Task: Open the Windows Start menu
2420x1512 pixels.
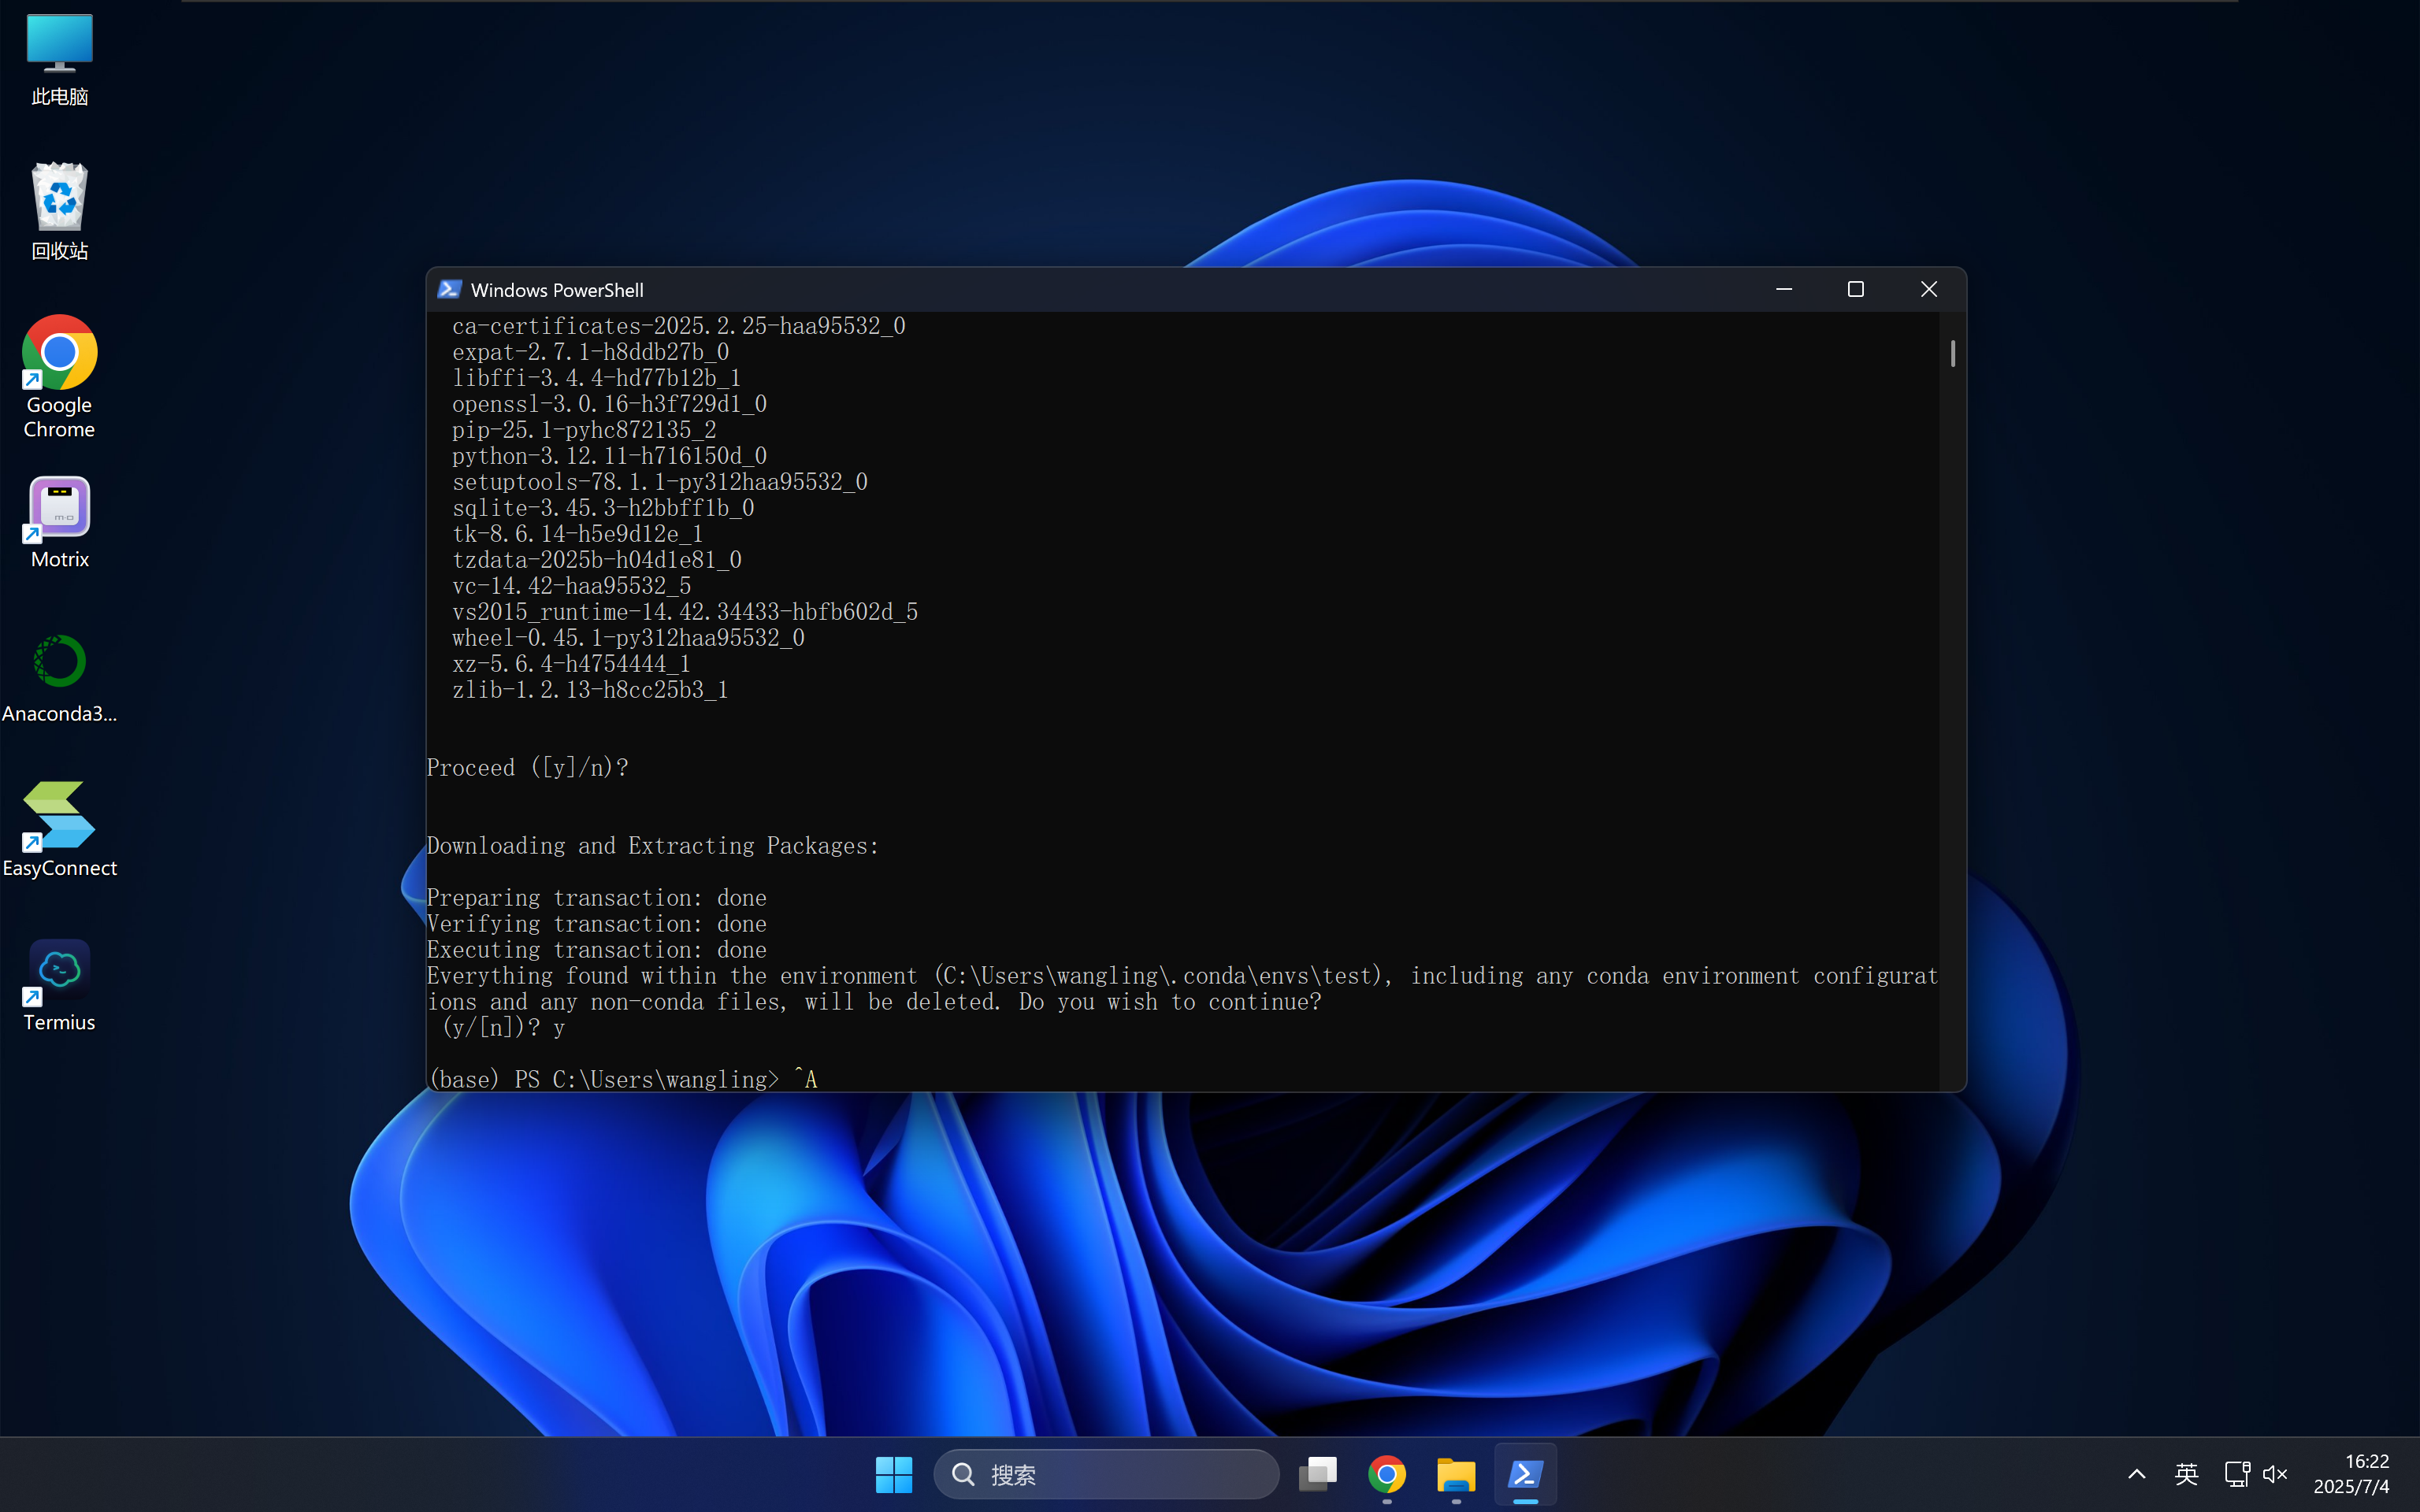Action: pos(893,1474)
